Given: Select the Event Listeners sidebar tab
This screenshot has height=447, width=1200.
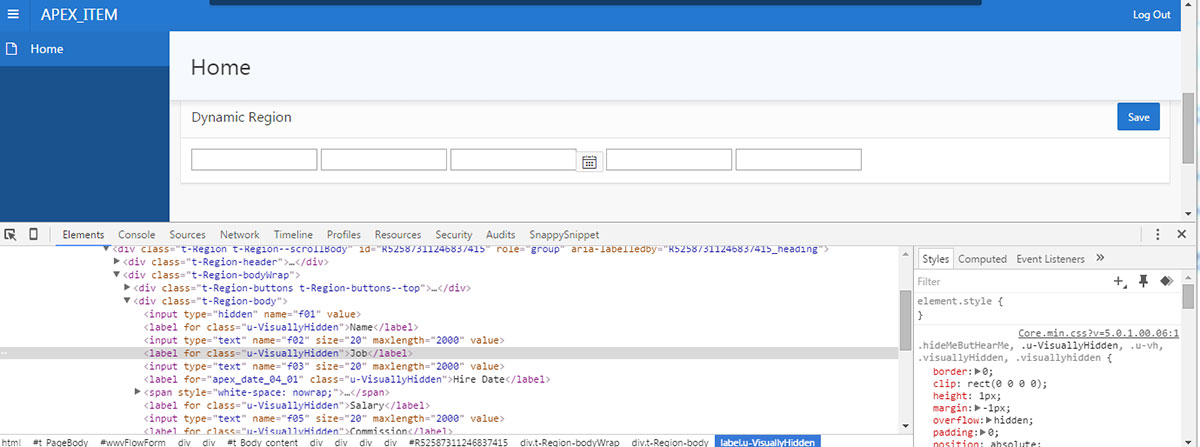Looking at the screenshot, I should point(1050,258).
